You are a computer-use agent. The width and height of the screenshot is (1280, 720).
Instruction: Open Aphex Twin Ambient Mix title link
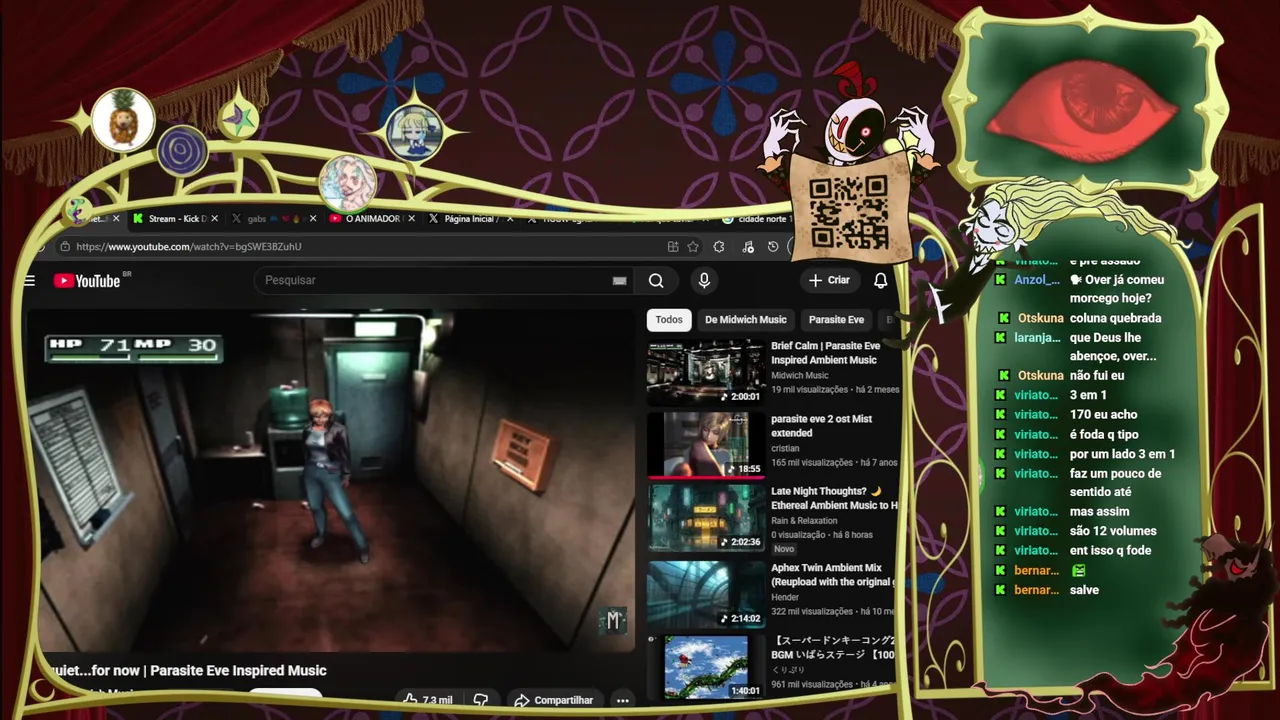pos(831,575)
